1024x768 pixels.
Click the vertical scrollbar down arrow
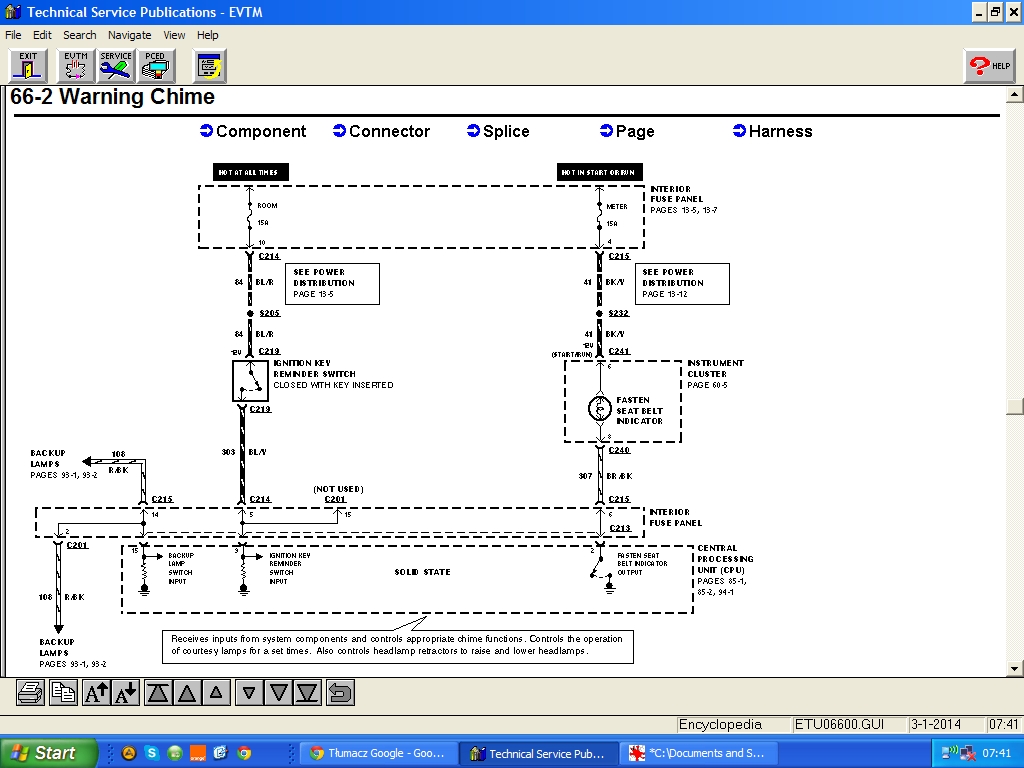[1015, 668]
